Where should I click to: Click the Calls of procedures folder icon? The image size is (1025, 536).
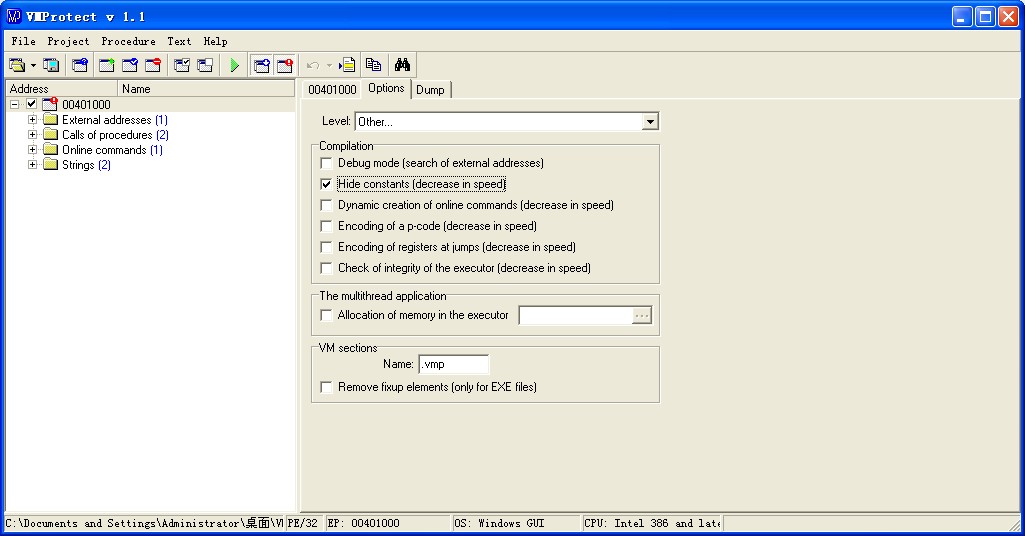(x=50, y=134)
